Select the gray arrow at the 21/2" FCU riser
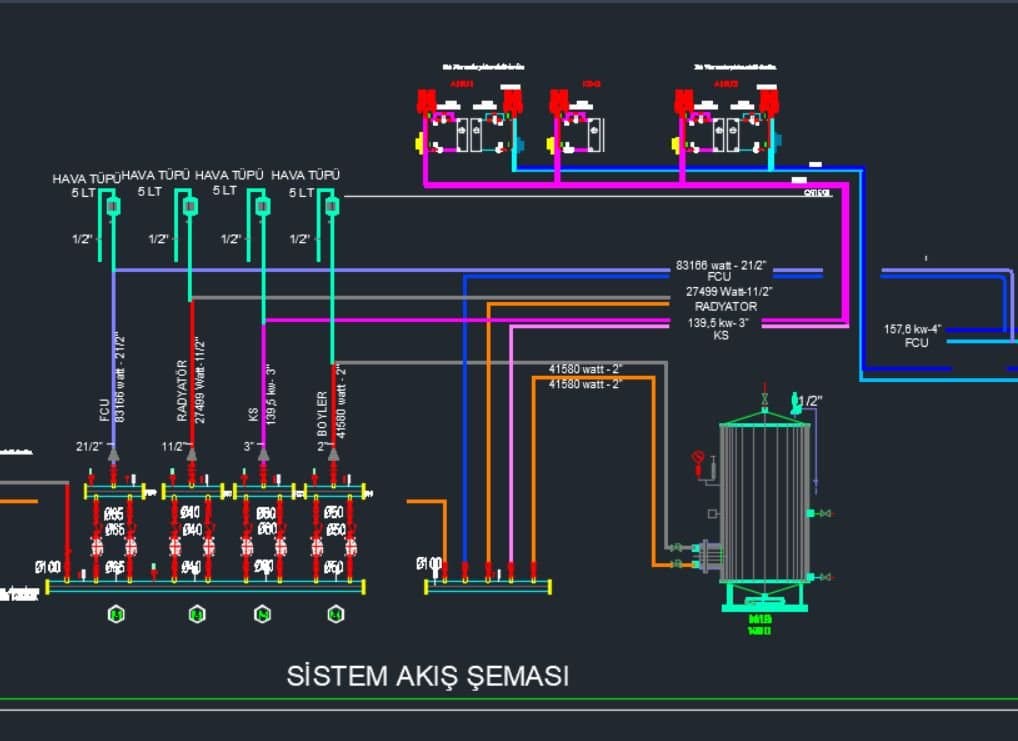The image size is (1018, 741). [x=114, y=453]
